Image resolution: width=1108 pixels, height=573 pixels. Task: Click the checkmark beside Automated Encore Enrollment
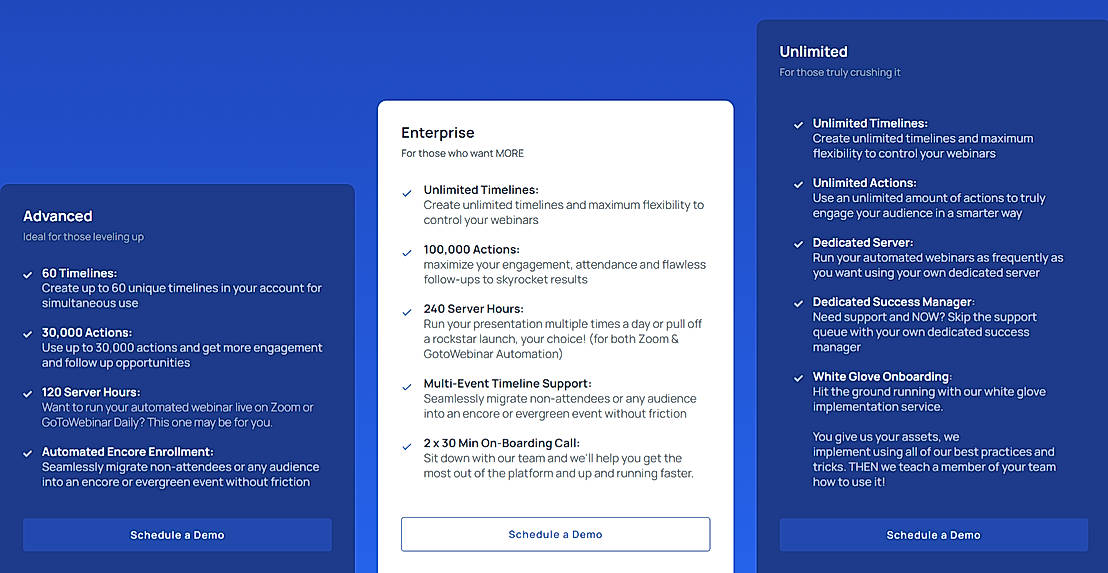coord(28,453)
